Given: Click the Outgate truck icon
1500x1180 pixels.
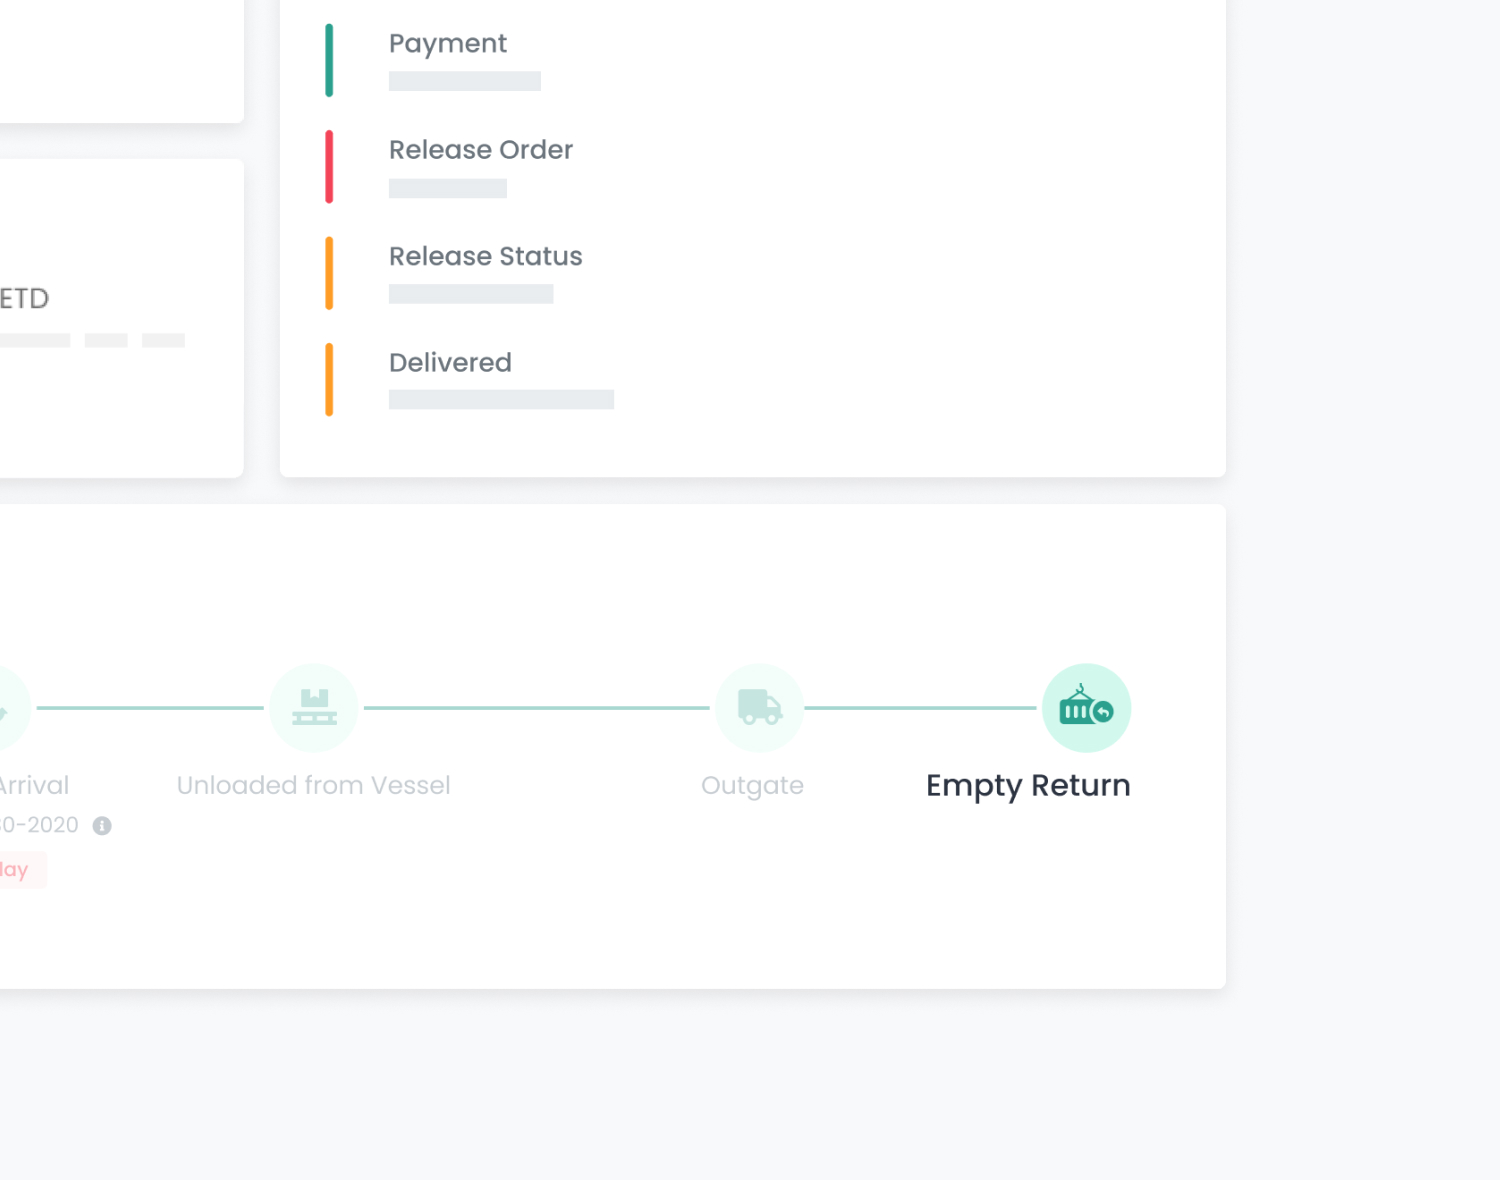Looking at the screenshot, I should click(x=760, y=708).
